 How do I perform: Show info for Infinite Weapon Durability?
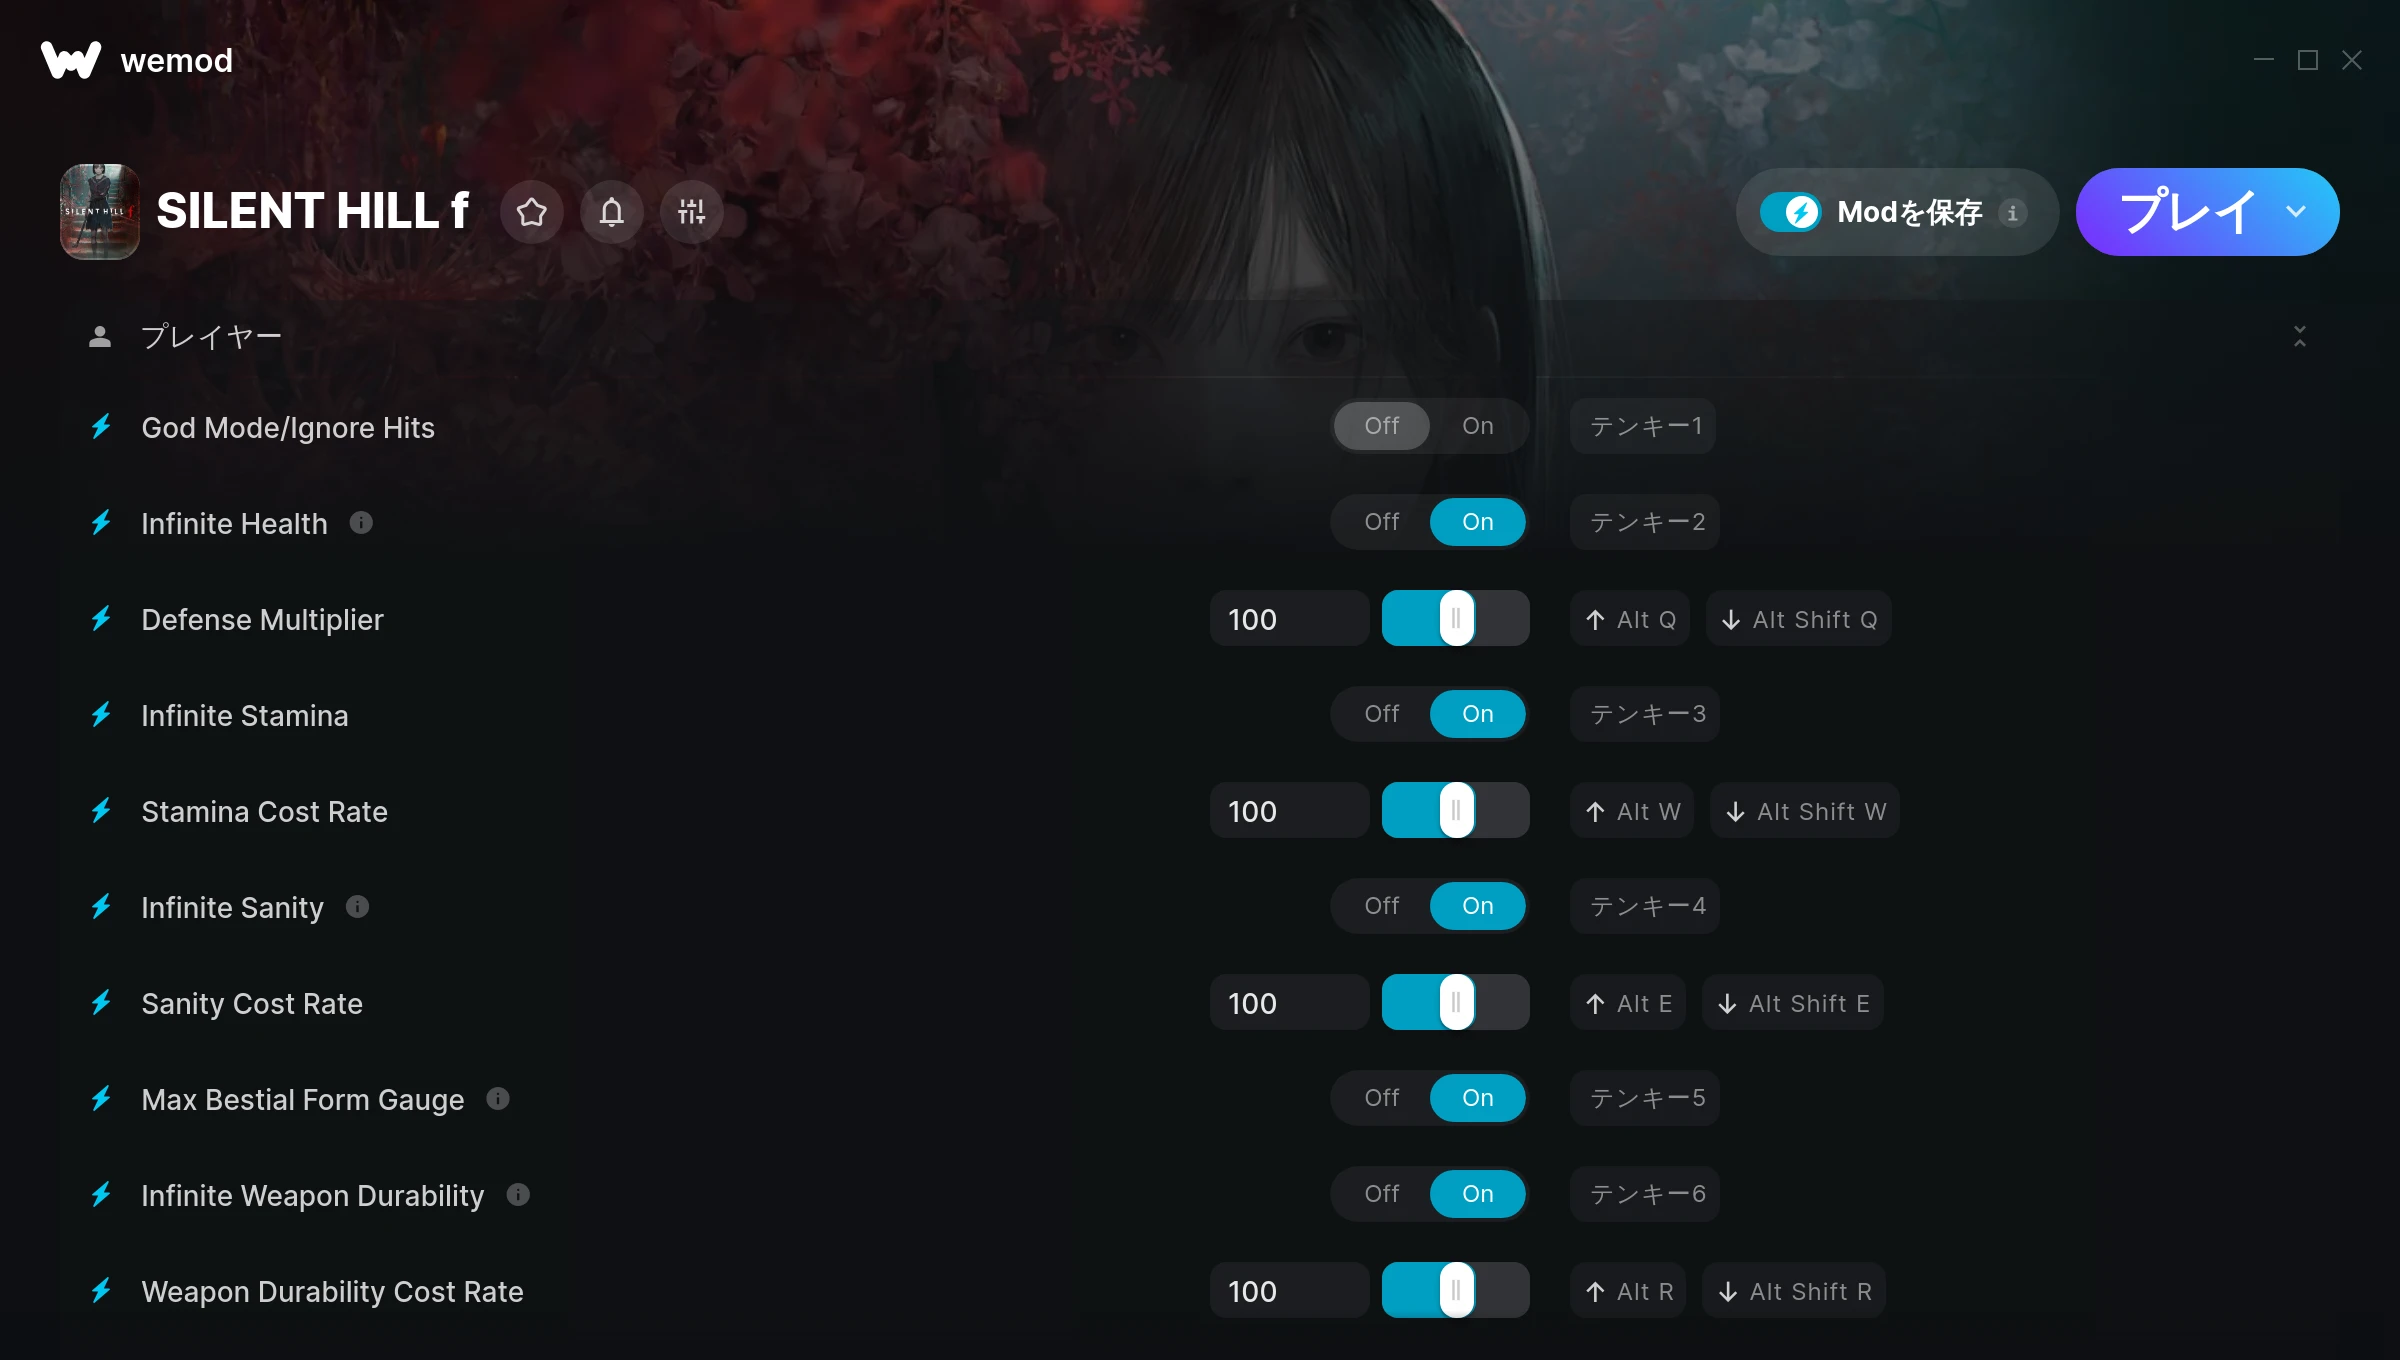point(518,1195)
